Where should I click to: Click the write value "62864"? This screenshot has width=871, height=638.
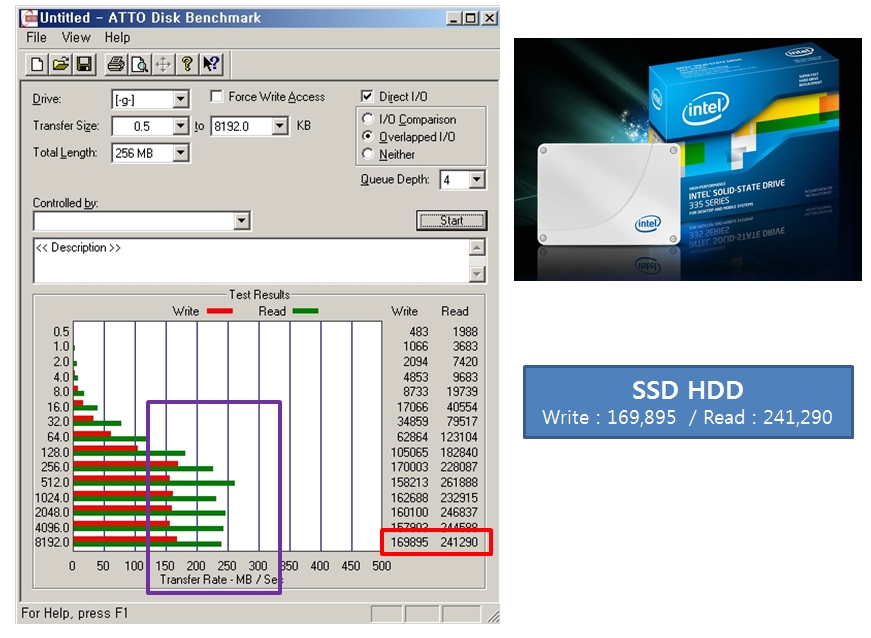point(413,437)
